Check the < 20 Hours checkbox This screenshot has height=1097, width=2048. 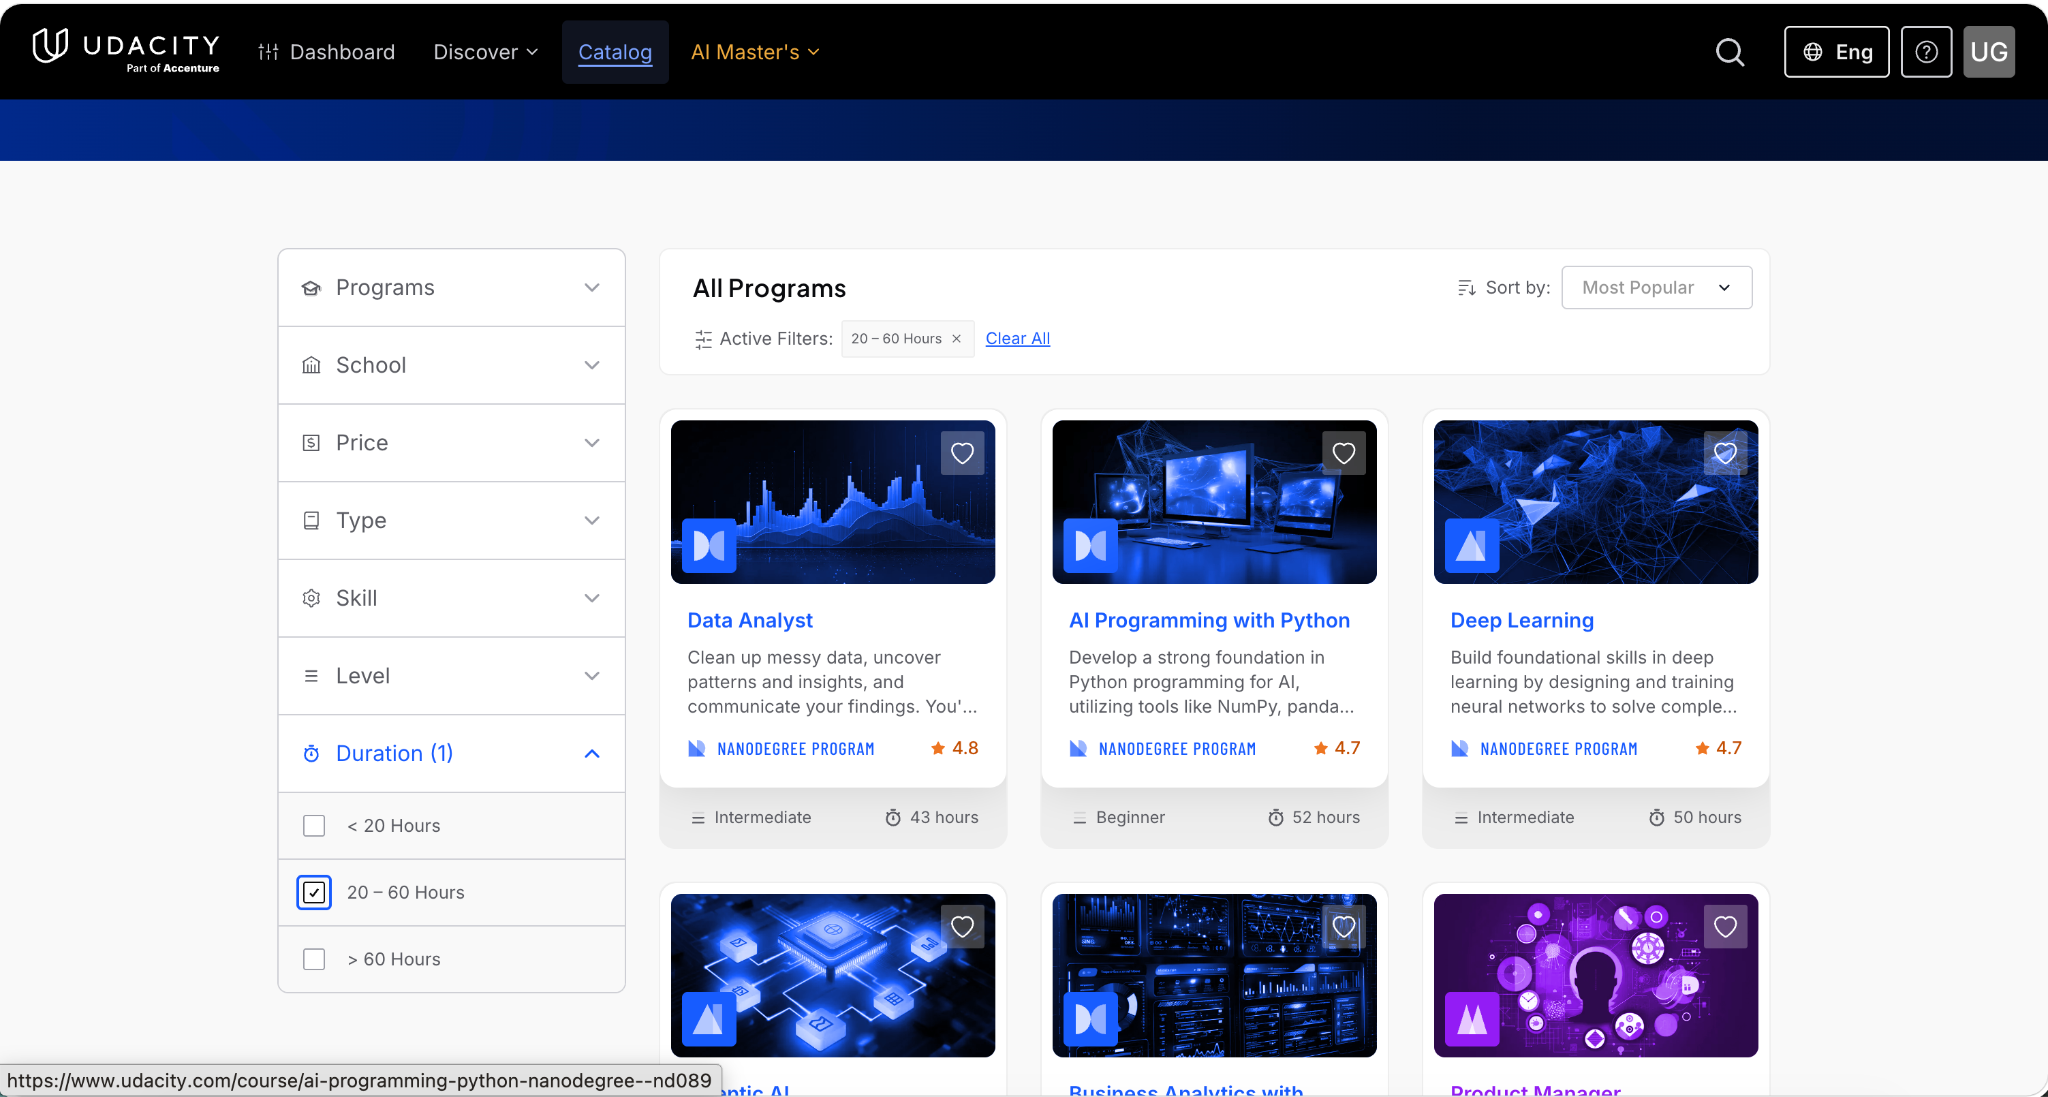(x=314, y=826)
